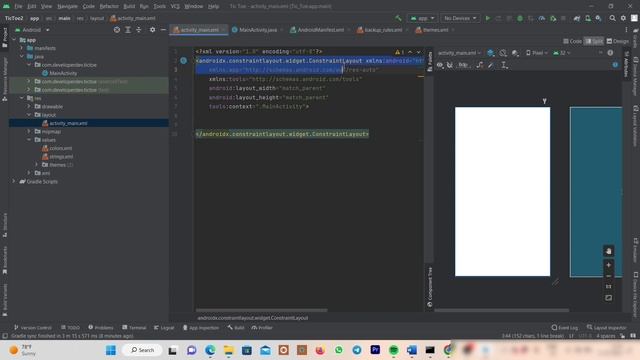Open the SDK Manager toolbar icon
Viewport: 640px width, 360px height.
tap(598, 18)
